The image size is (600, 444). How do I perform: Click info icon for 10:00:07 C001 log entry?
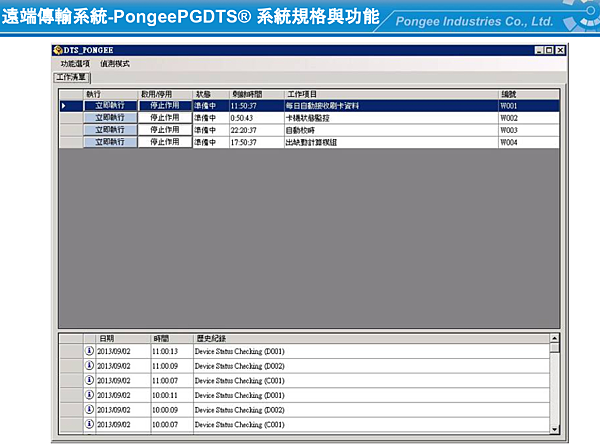coord(89,424)
